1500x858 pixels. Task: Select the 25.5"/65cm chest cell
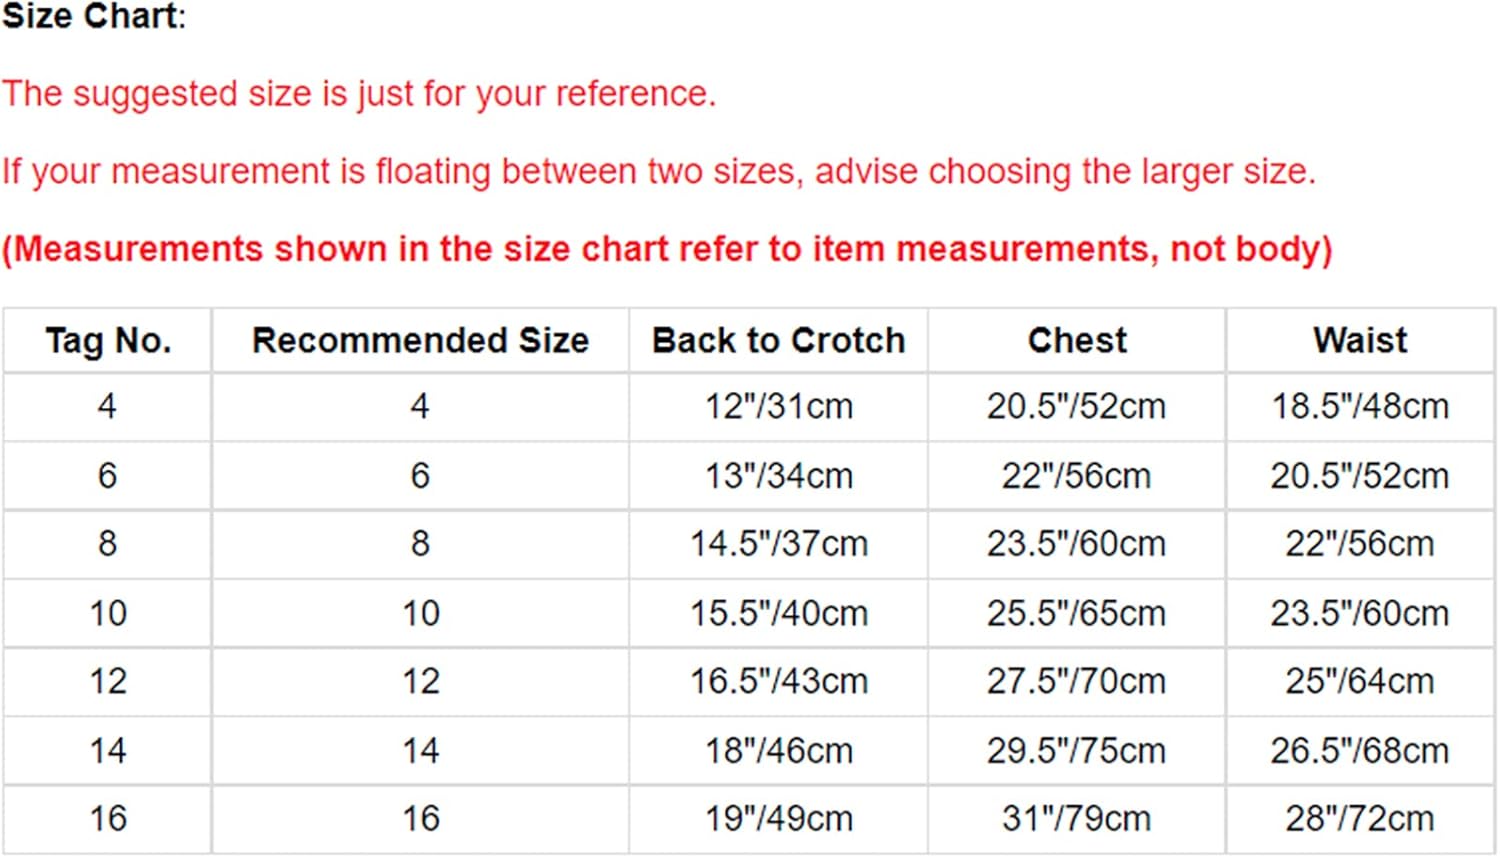coord(1076,613)
